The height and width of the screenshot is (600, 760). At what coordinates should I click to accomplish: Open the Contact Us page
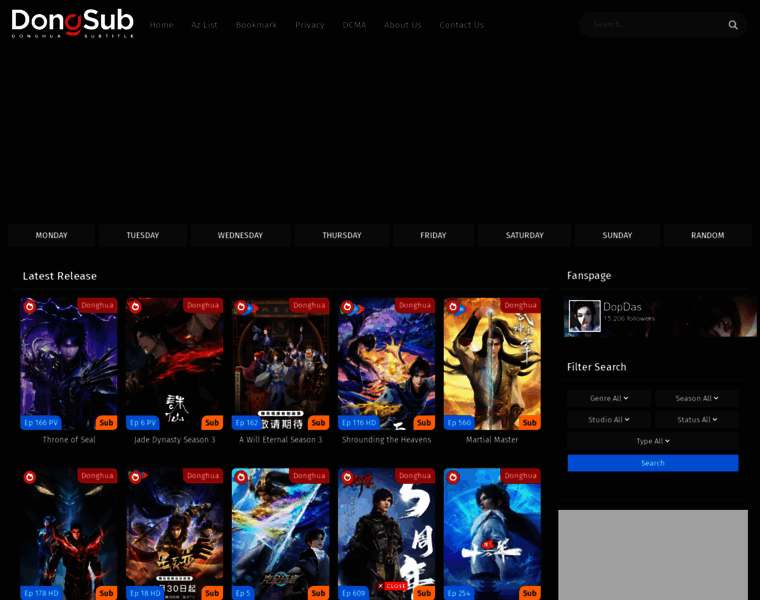[x=461, y=25]
